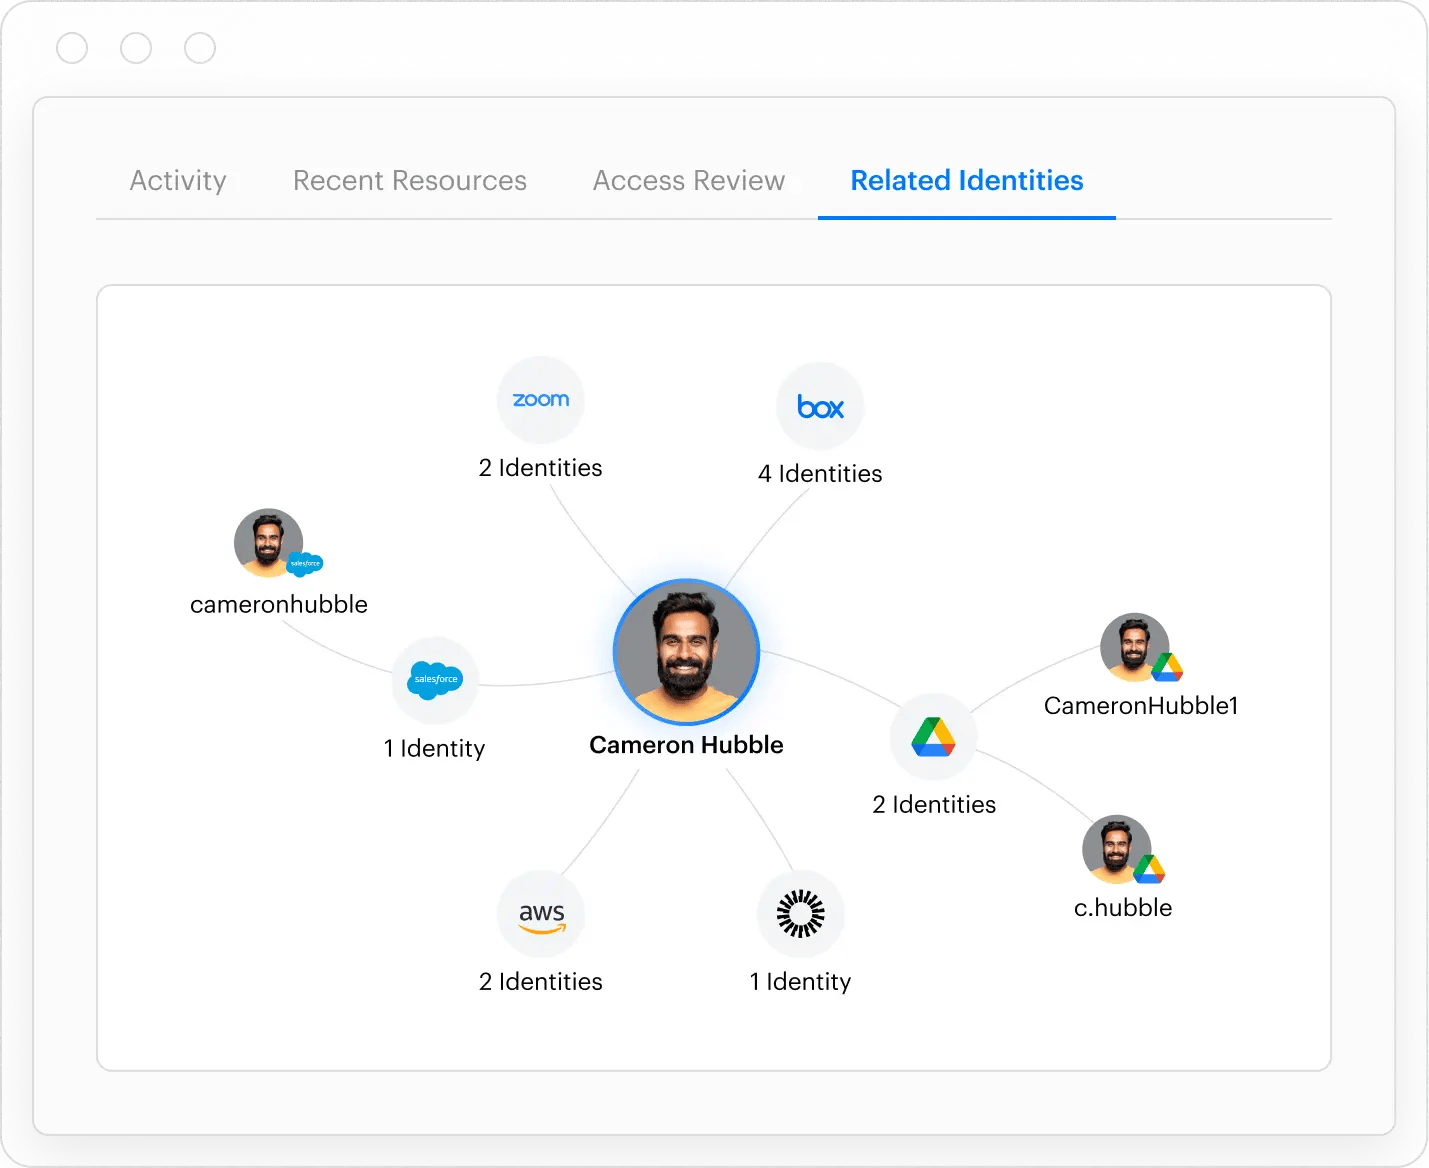Screen dimensions: 1429x1168
Task: Click the "cameronhubble" username label
Action: pos(279,605)
